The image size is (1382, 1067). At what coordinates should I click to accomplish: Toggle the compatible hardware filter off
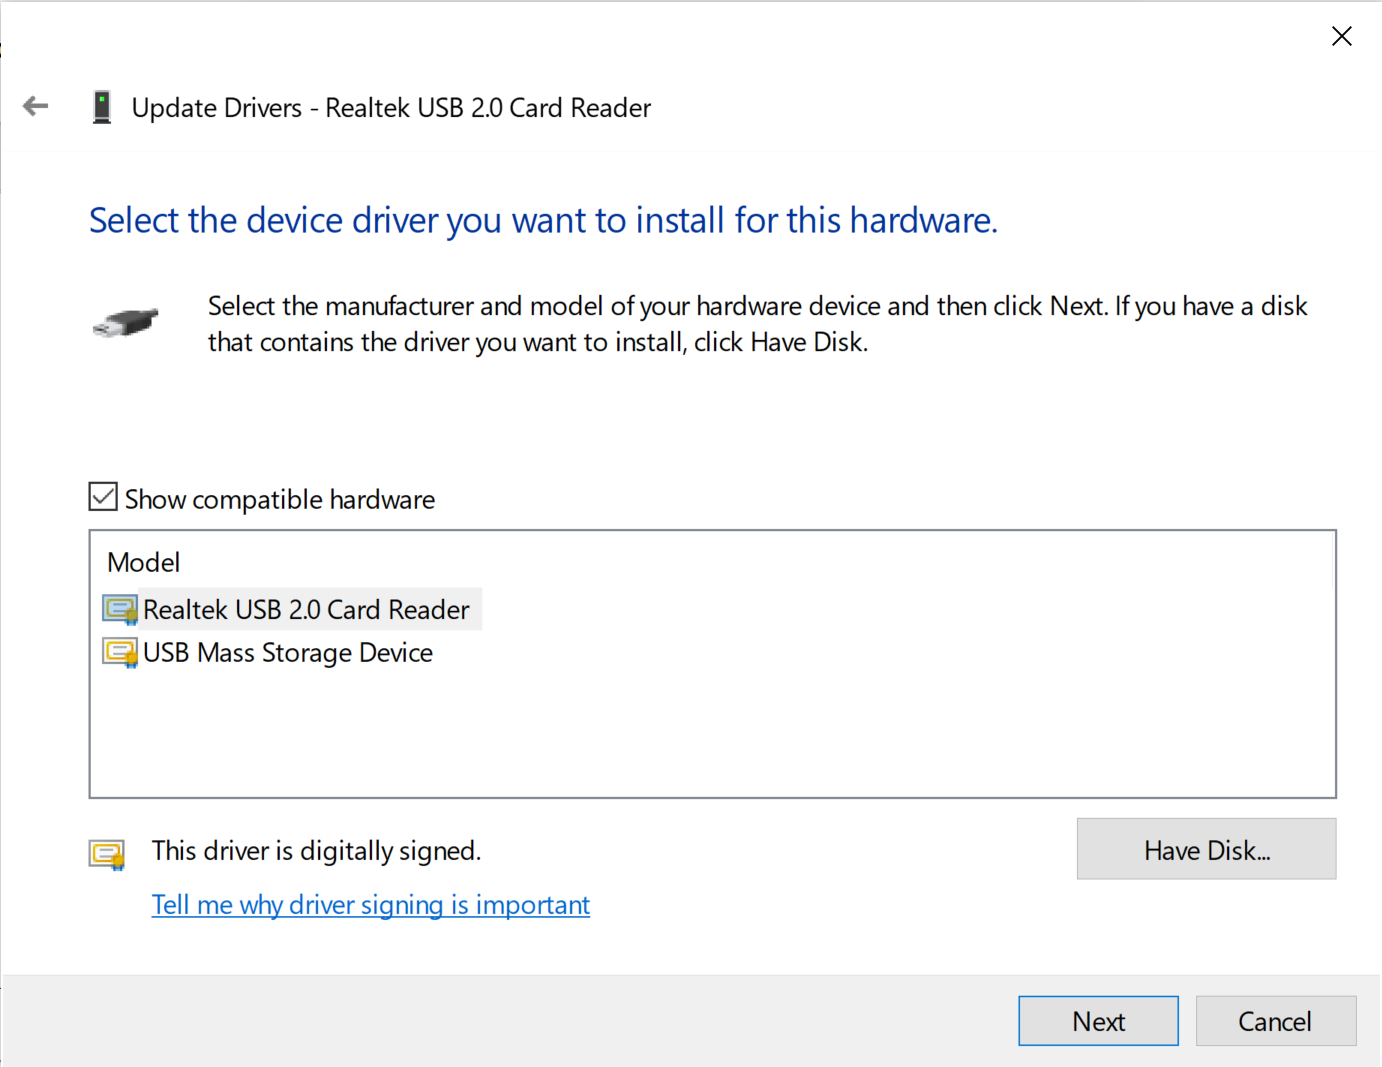tap(102, 496)
